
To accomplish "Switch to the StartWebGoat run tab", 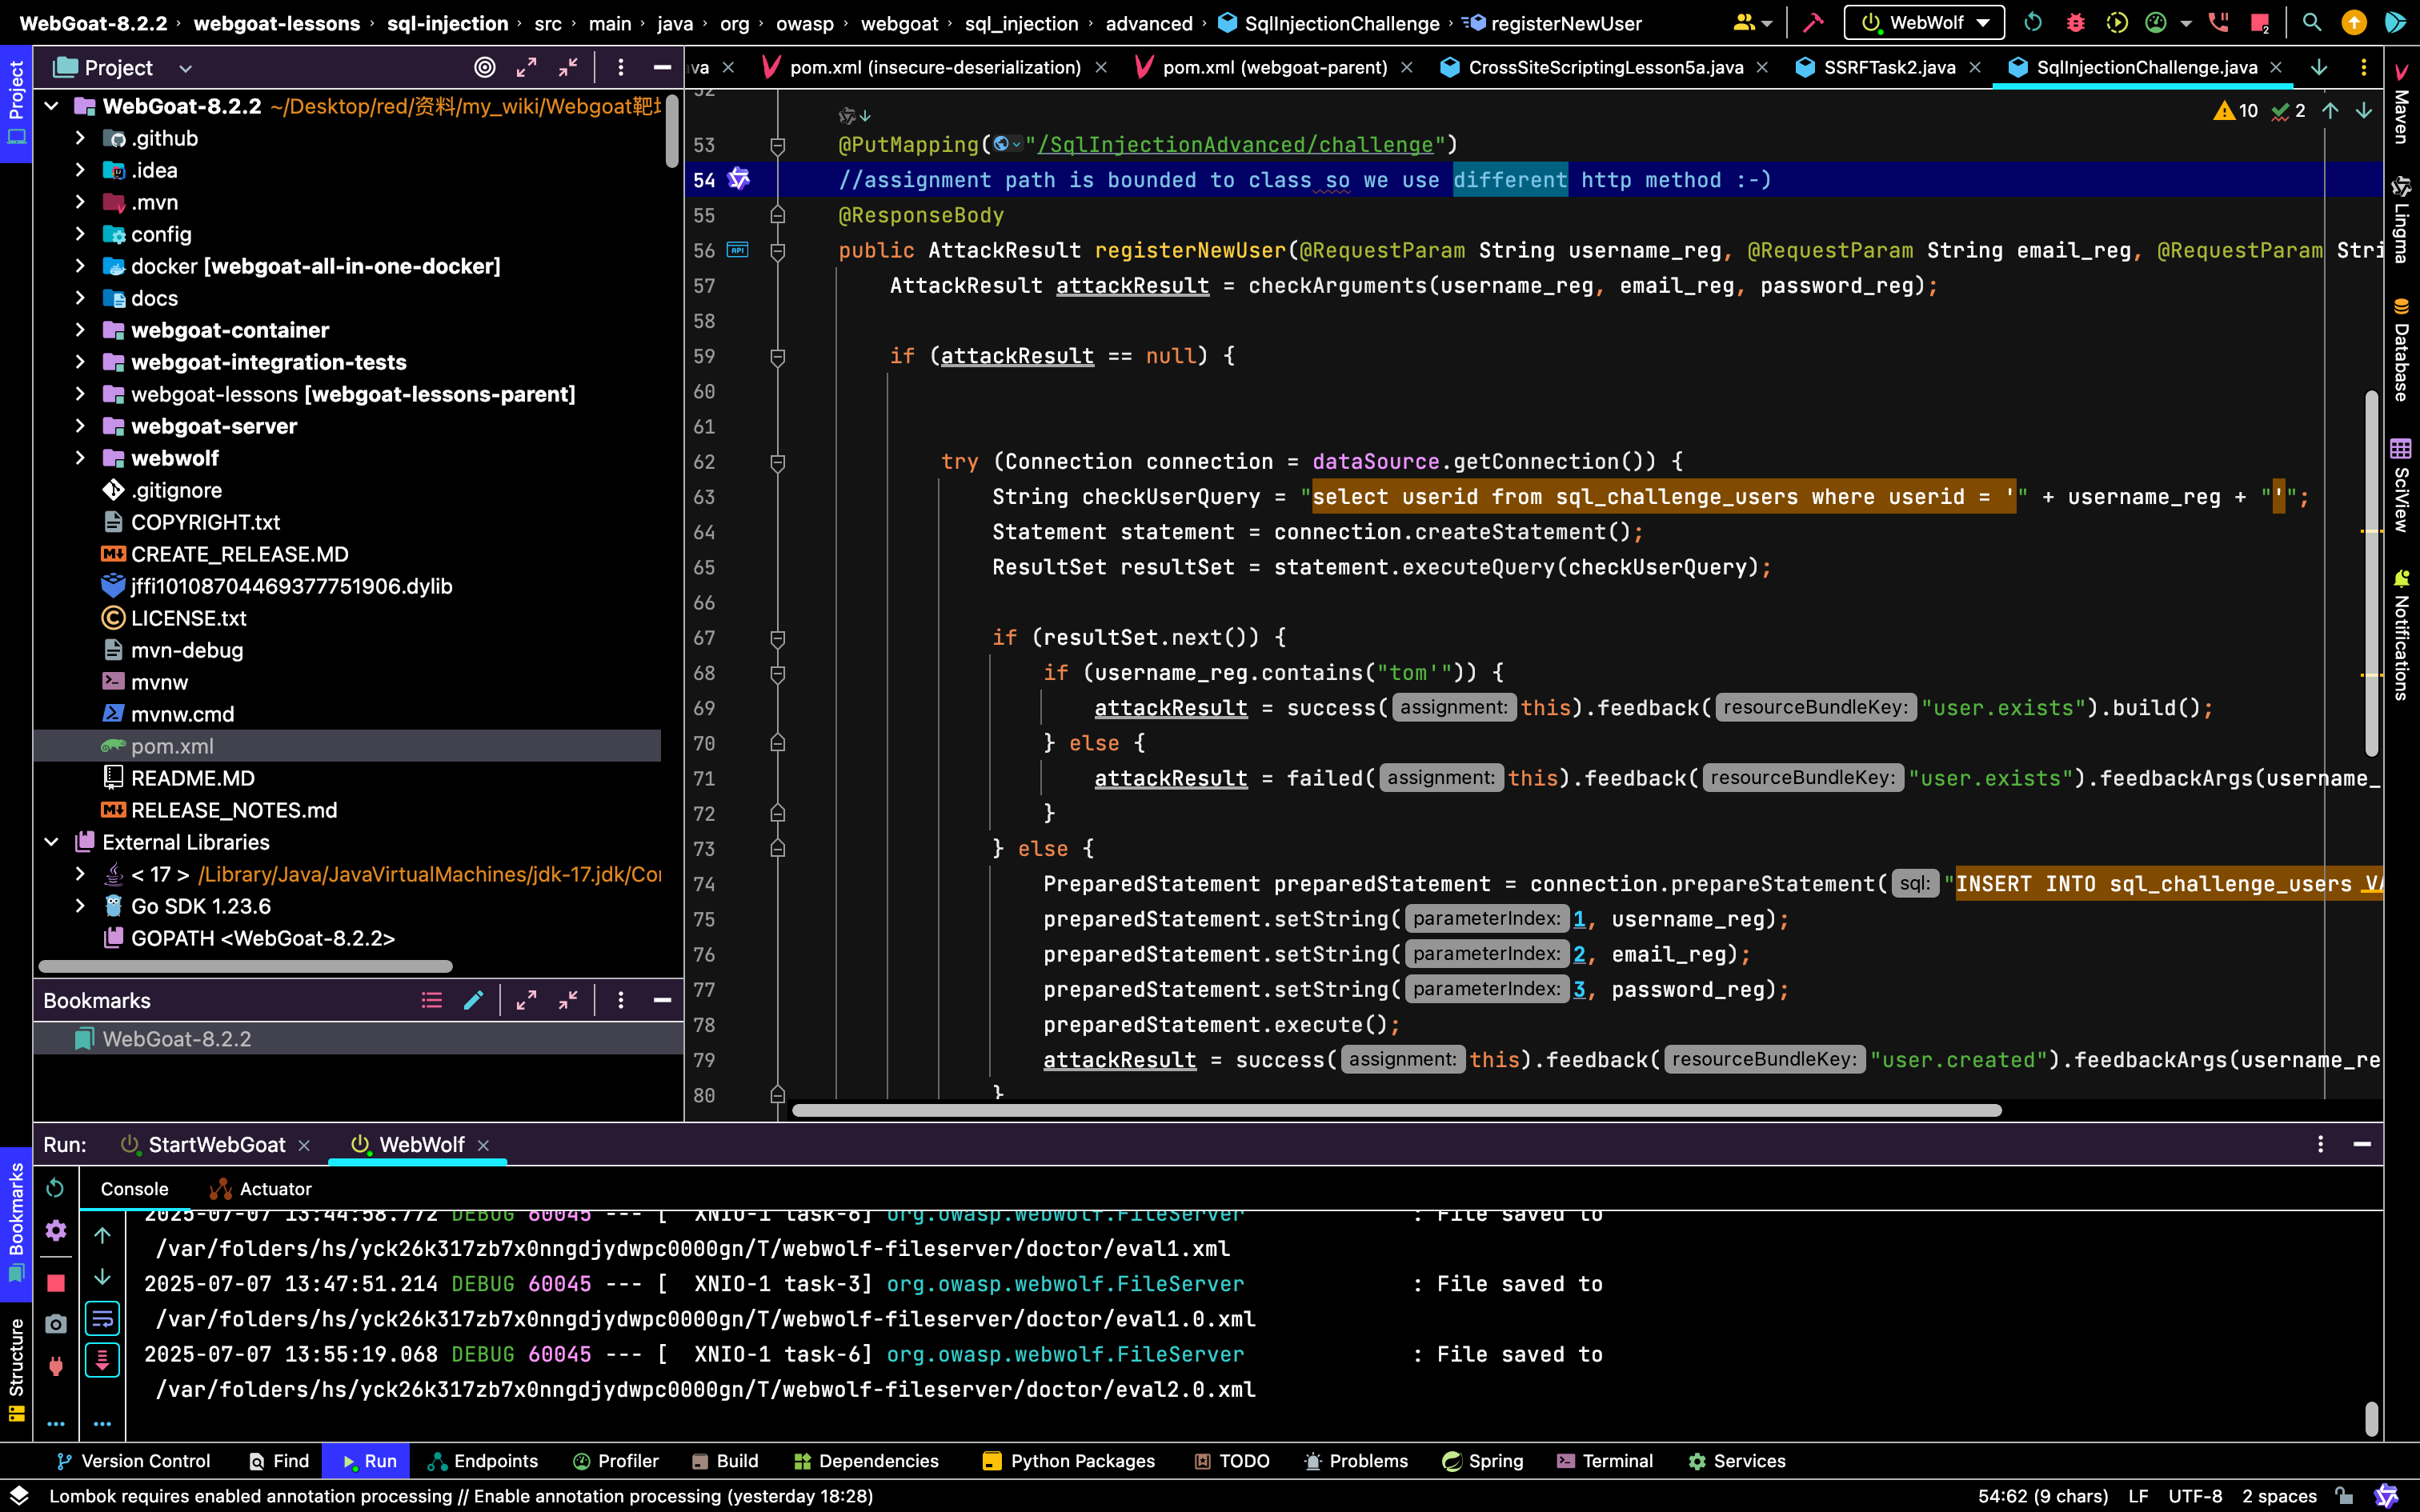I will point(216,1144).
